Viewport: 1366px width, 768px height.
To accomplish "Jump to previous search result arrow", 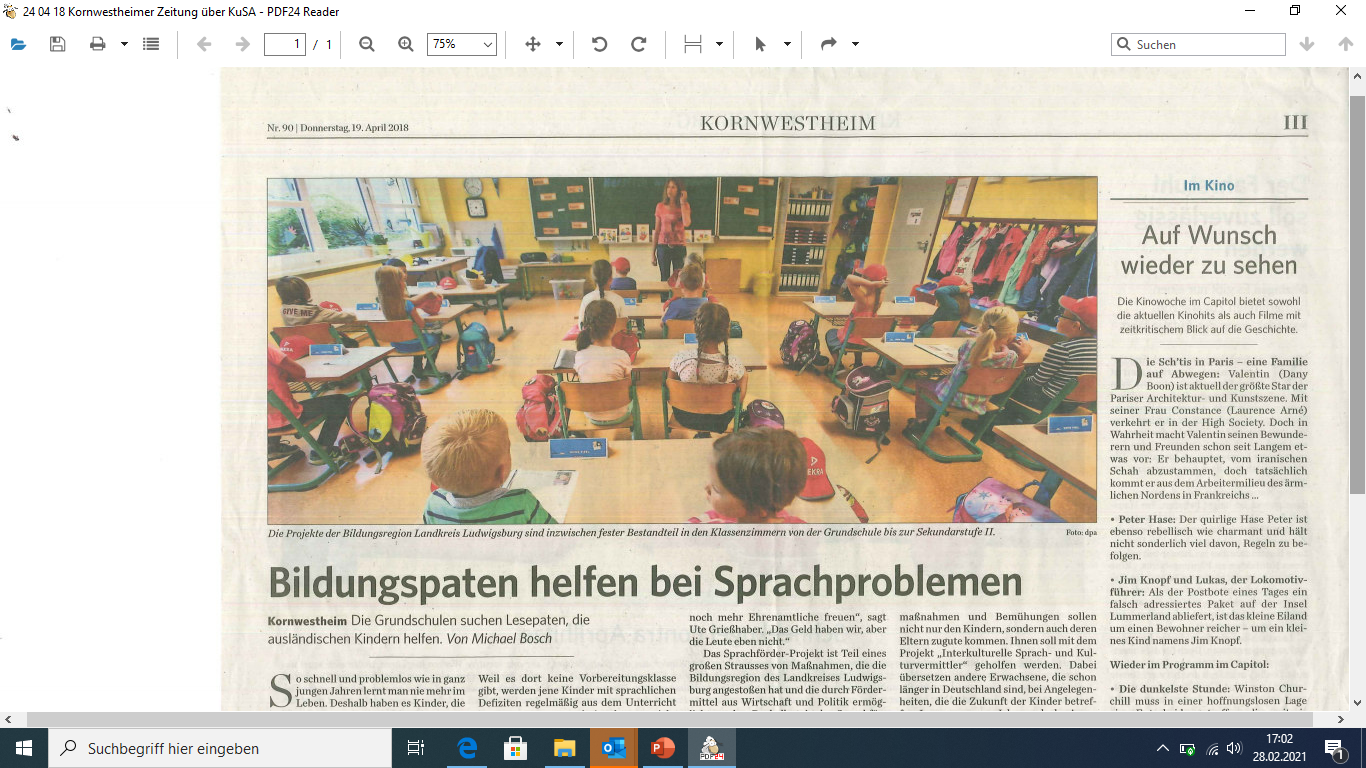I will (x=1345, y=44).
